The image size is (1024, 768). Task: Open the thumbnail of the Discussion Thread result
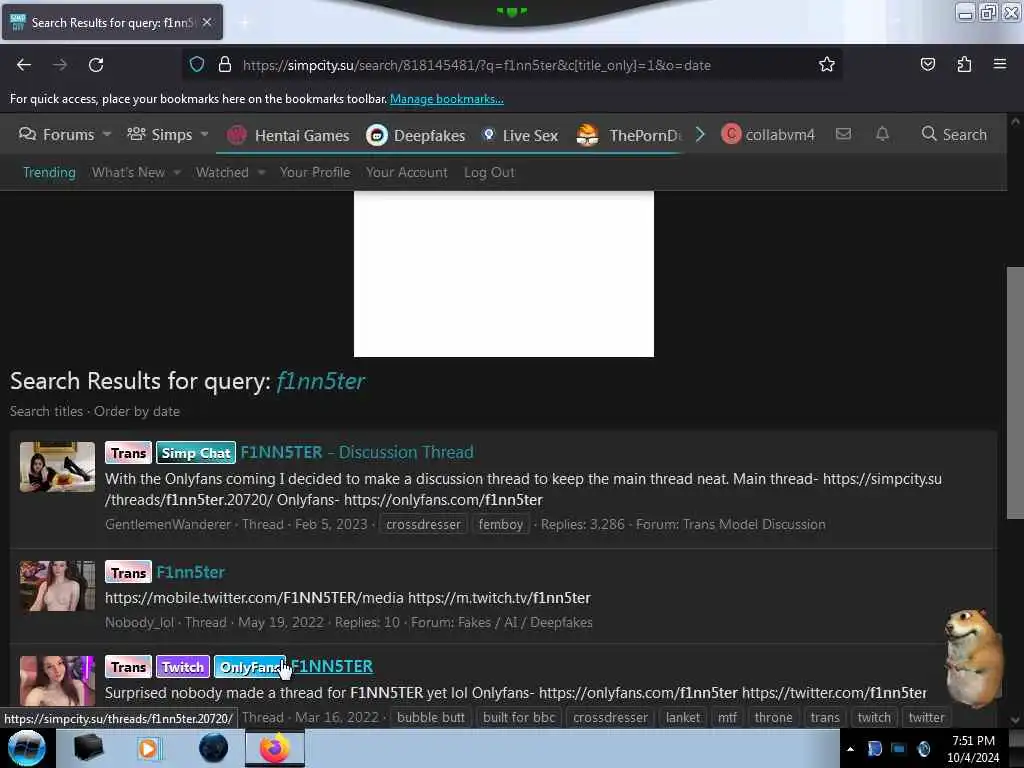coord(57,467)
